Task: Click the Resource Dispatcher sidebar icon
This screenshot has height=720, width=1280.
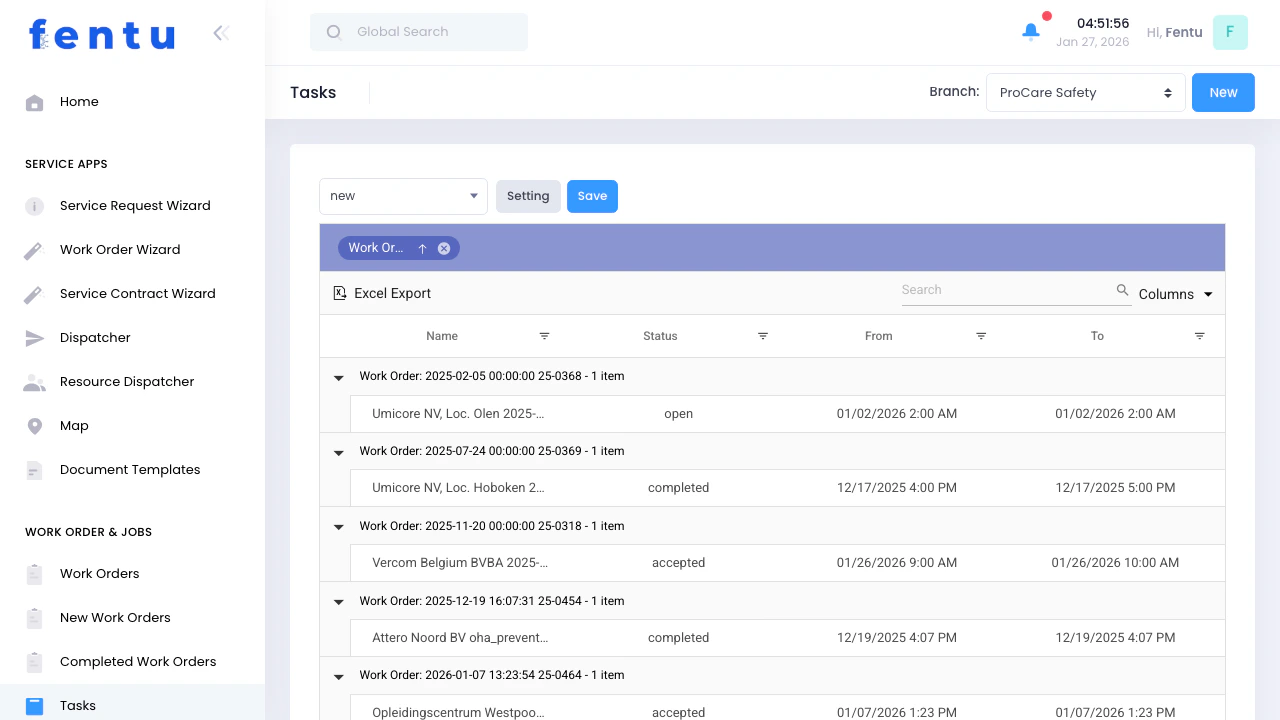Action: [34, 381]
